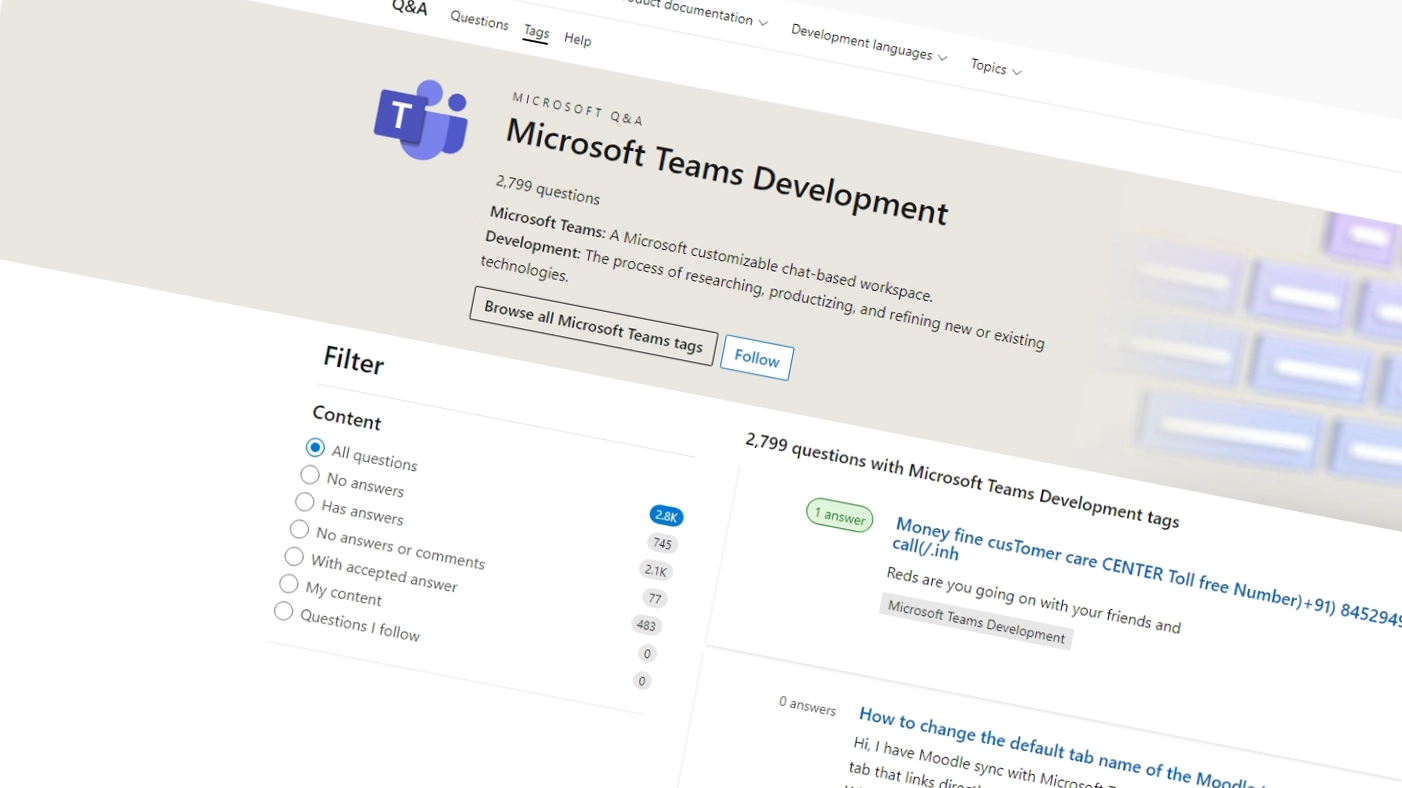Click the Microsoft Teams logo icon

coord(421,118)
